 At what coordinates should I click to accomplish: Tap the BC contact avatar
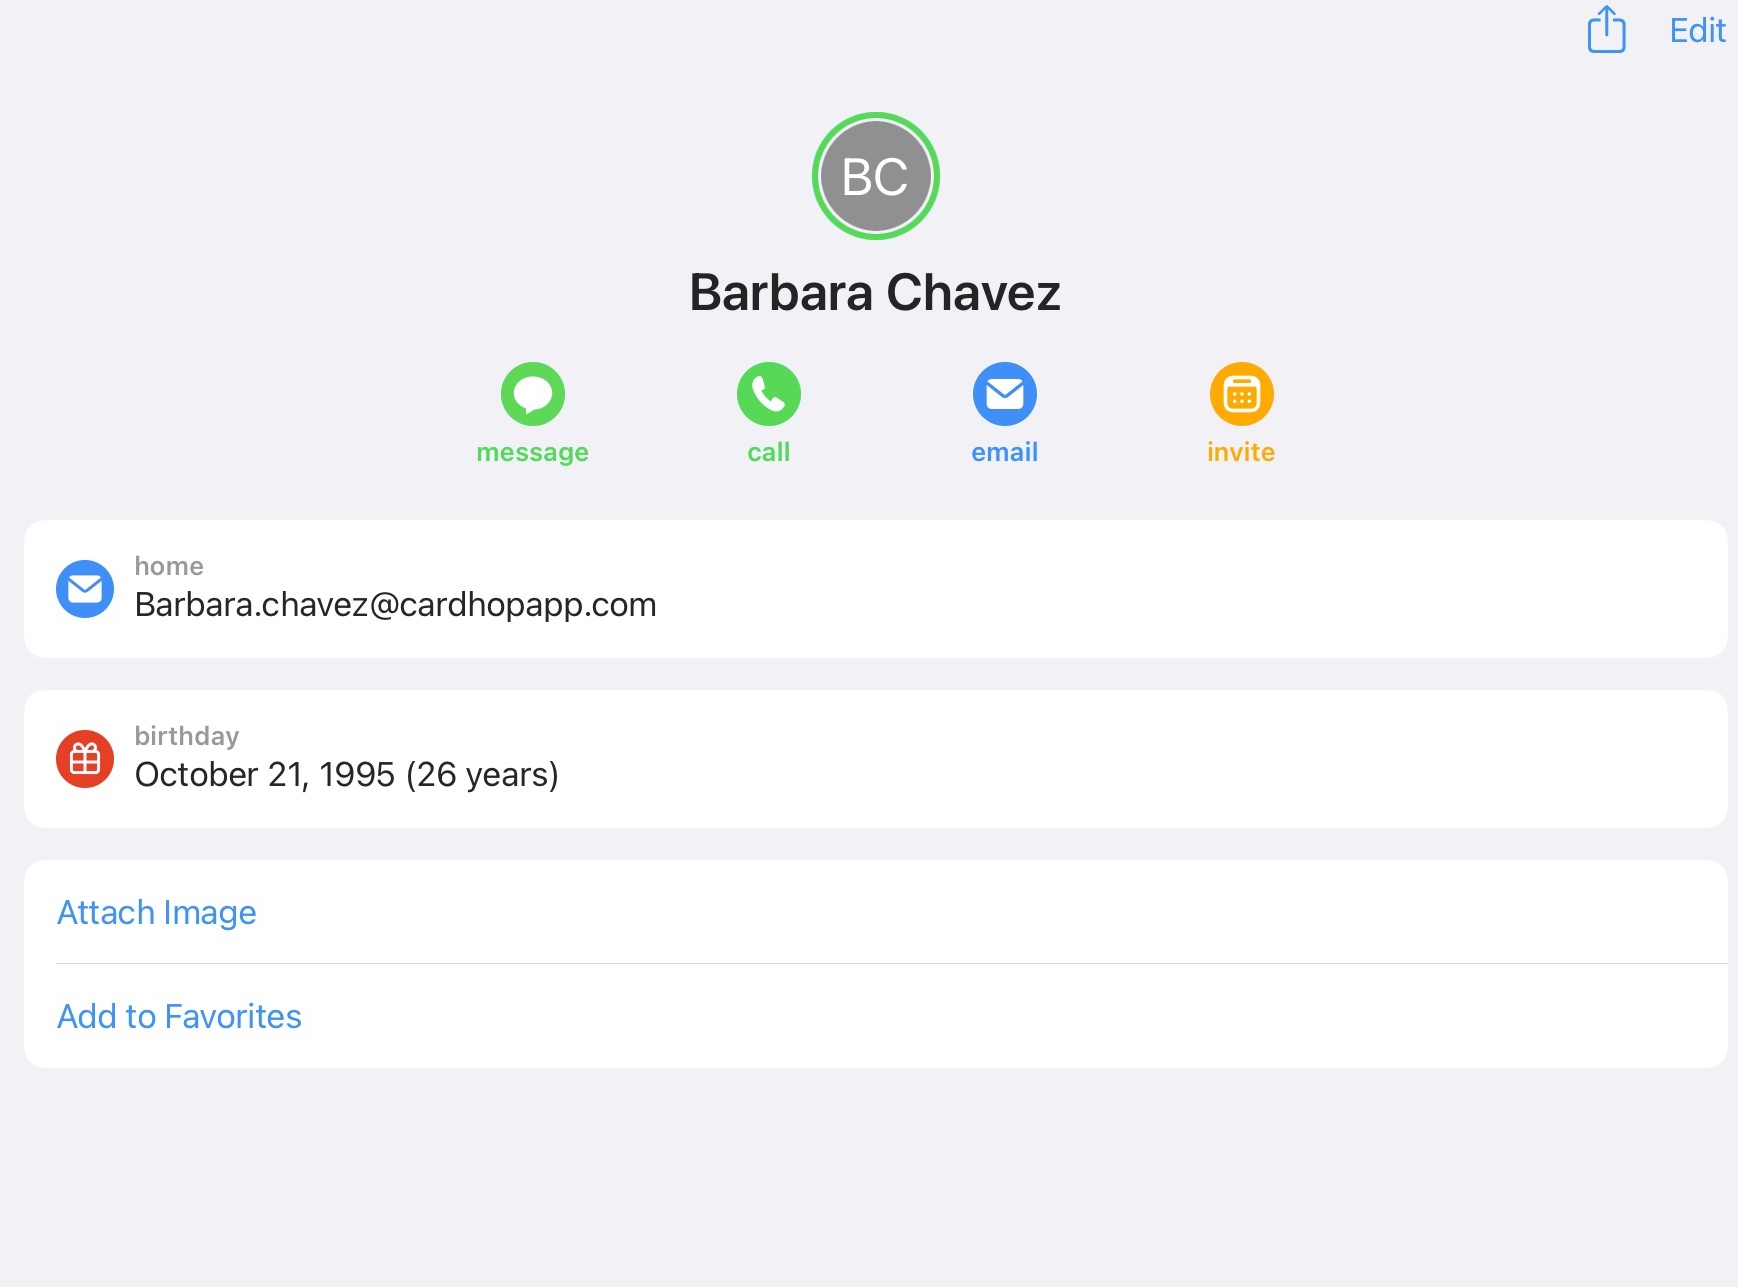click(x=875, y=176)
